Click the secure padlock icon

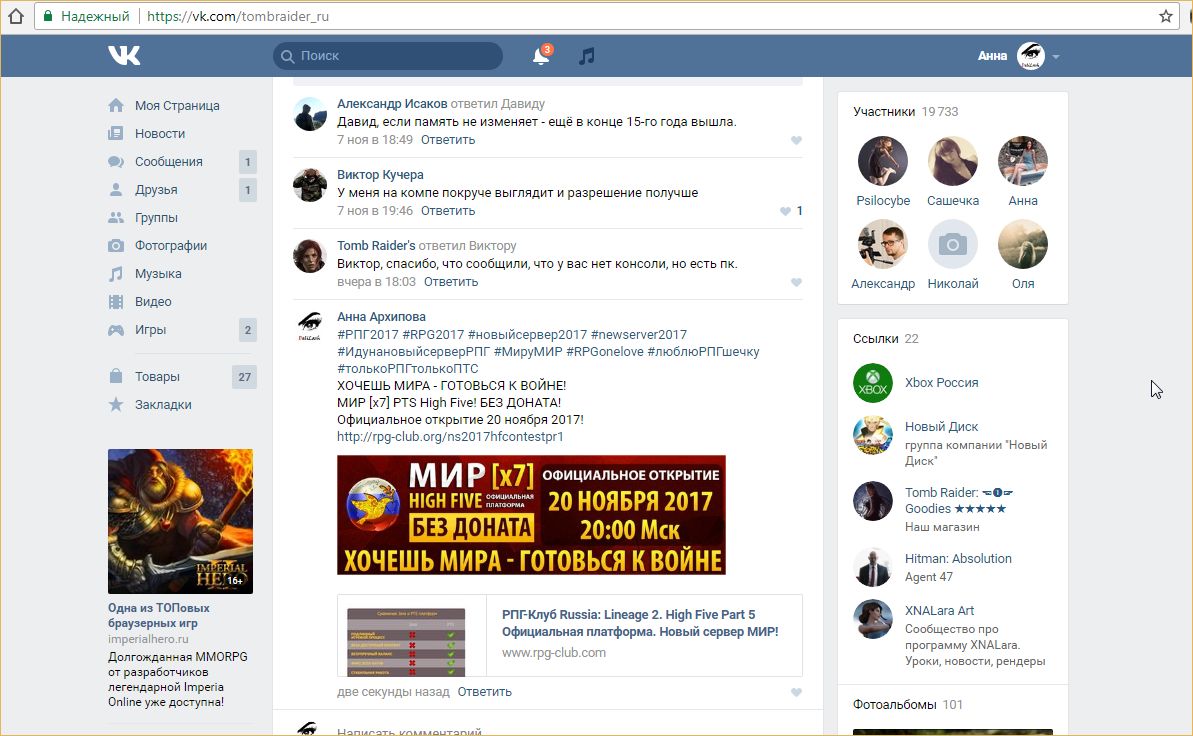pos(47,16)
